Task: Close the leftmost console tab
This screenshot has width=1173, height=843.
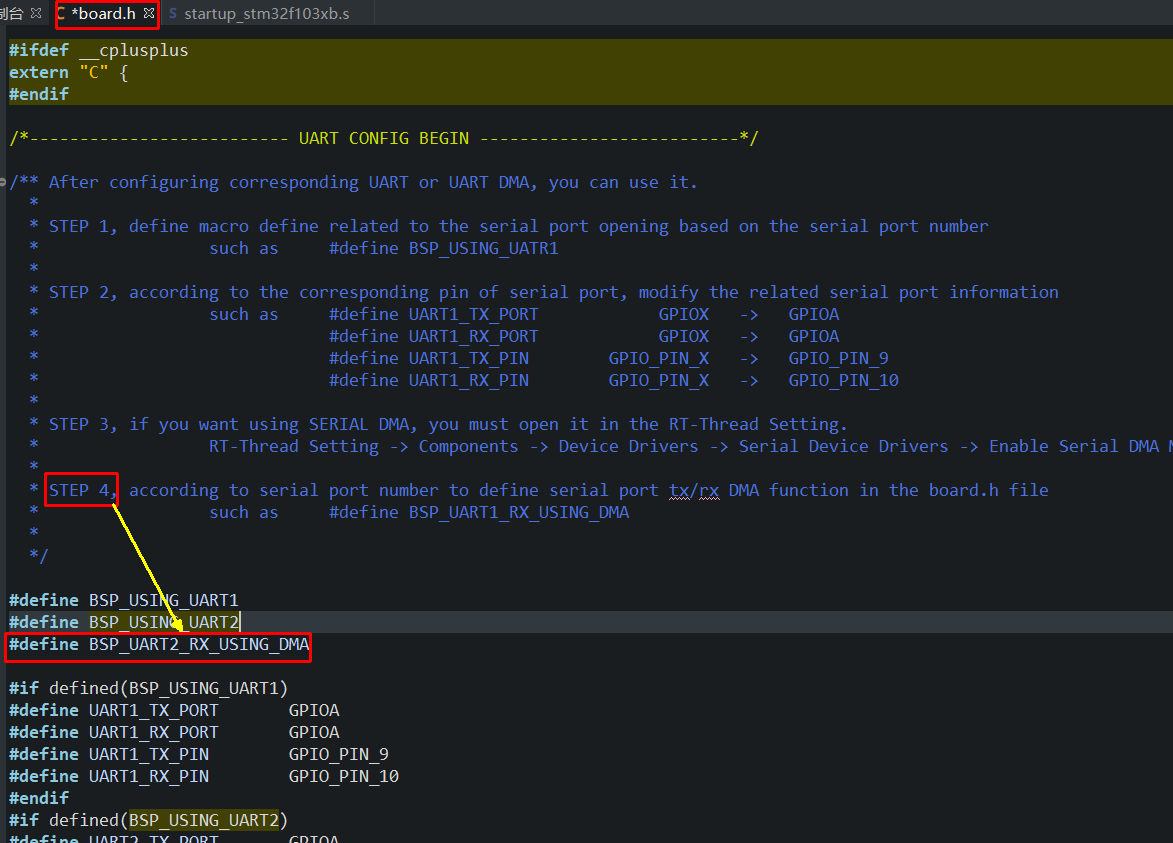Action: click(x=37, y=14)
